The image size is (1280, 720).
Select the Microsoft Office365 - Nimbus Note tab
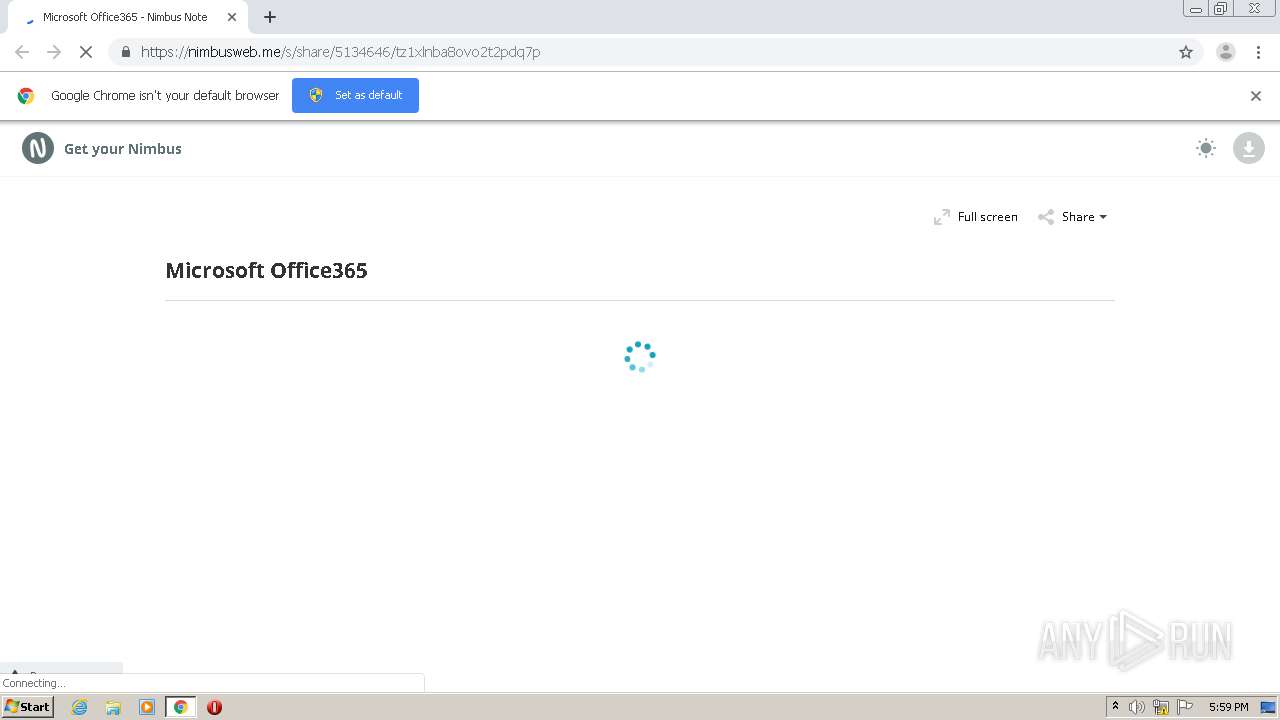click(x=128, y=17)
